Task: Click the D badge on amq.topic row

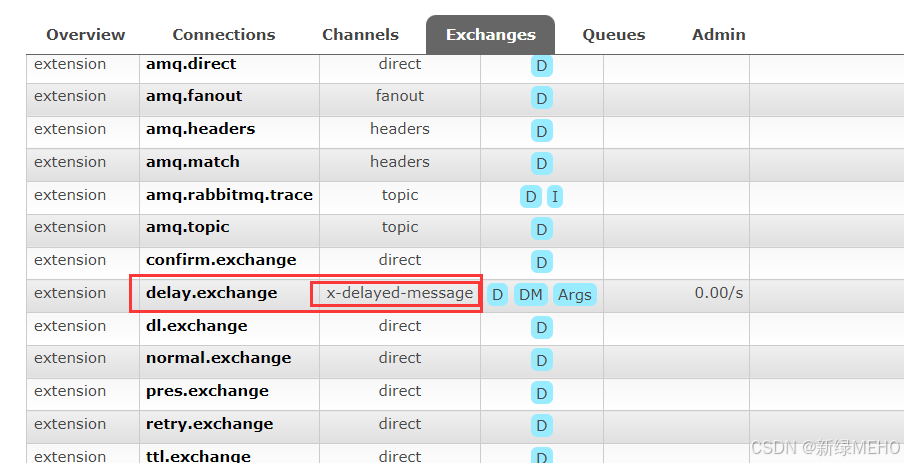Action: tap(541, 230)
